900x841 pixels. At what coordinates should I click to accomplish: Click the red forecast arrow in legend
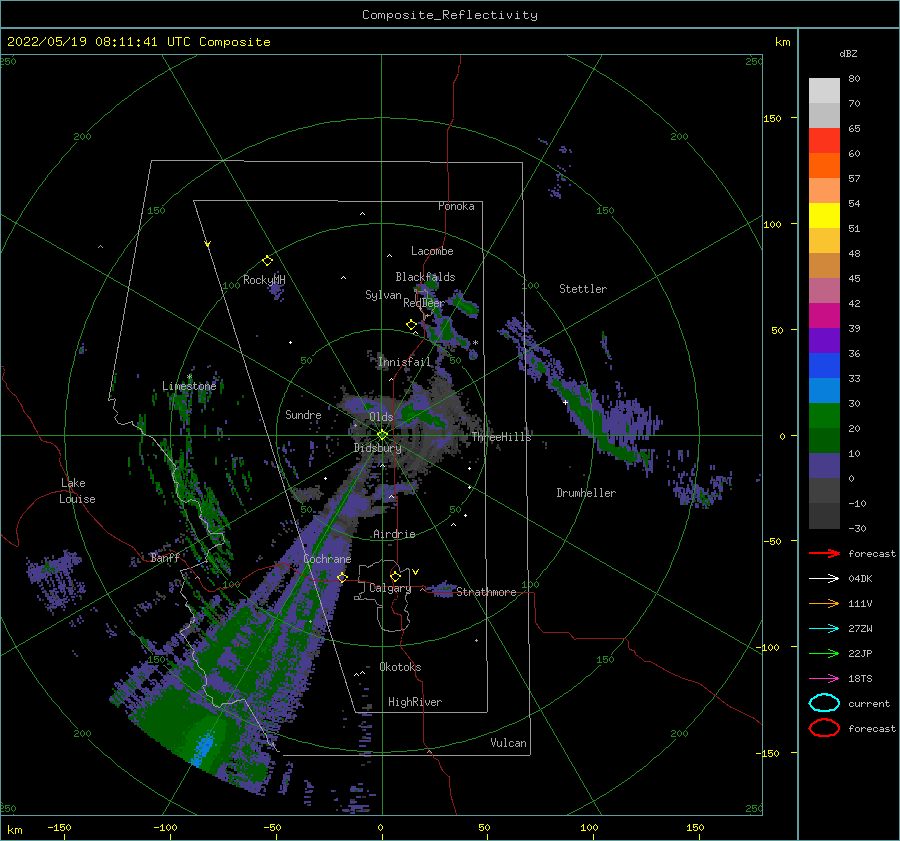824,553
